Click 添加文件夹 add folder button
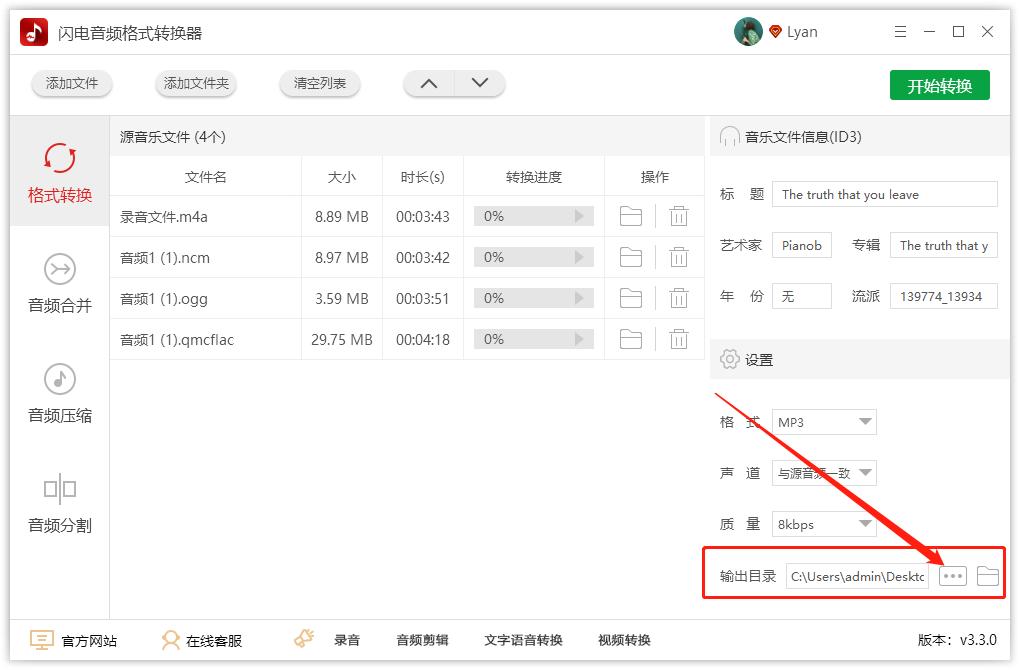 [x=196, y=83]
